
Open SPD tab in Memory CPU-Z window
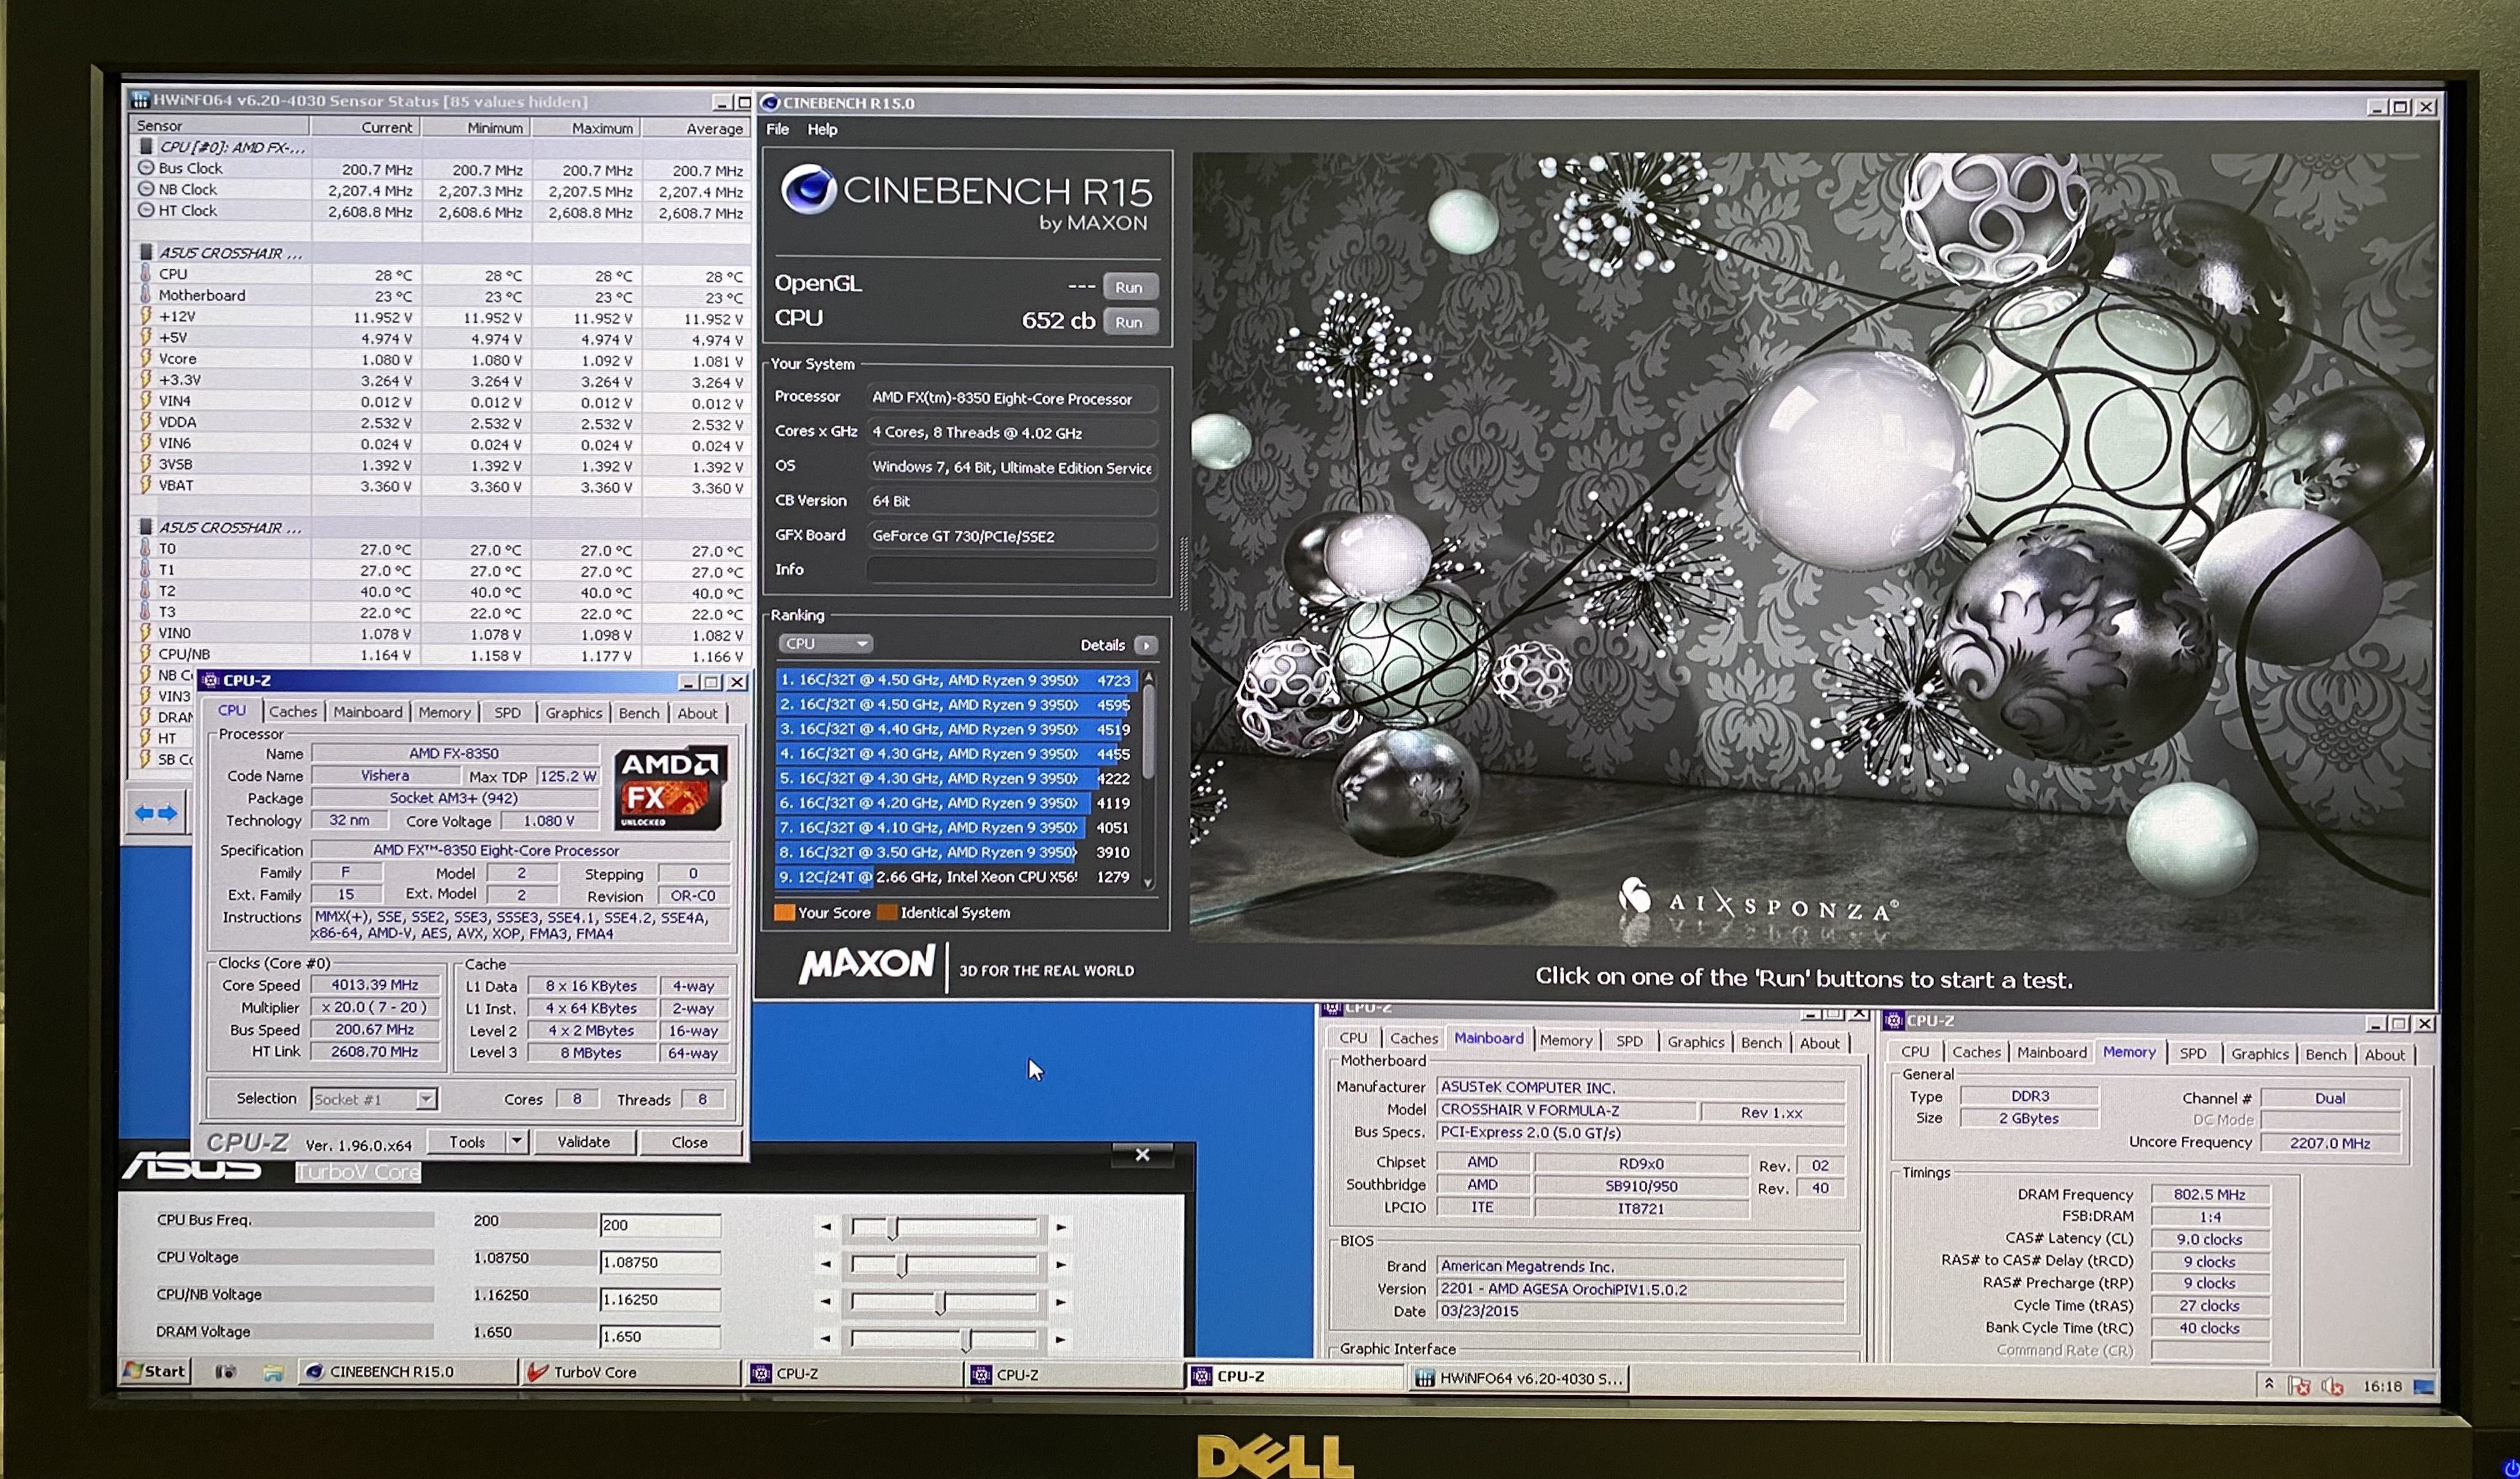pyautogui.click(x=2192, y=1054)
